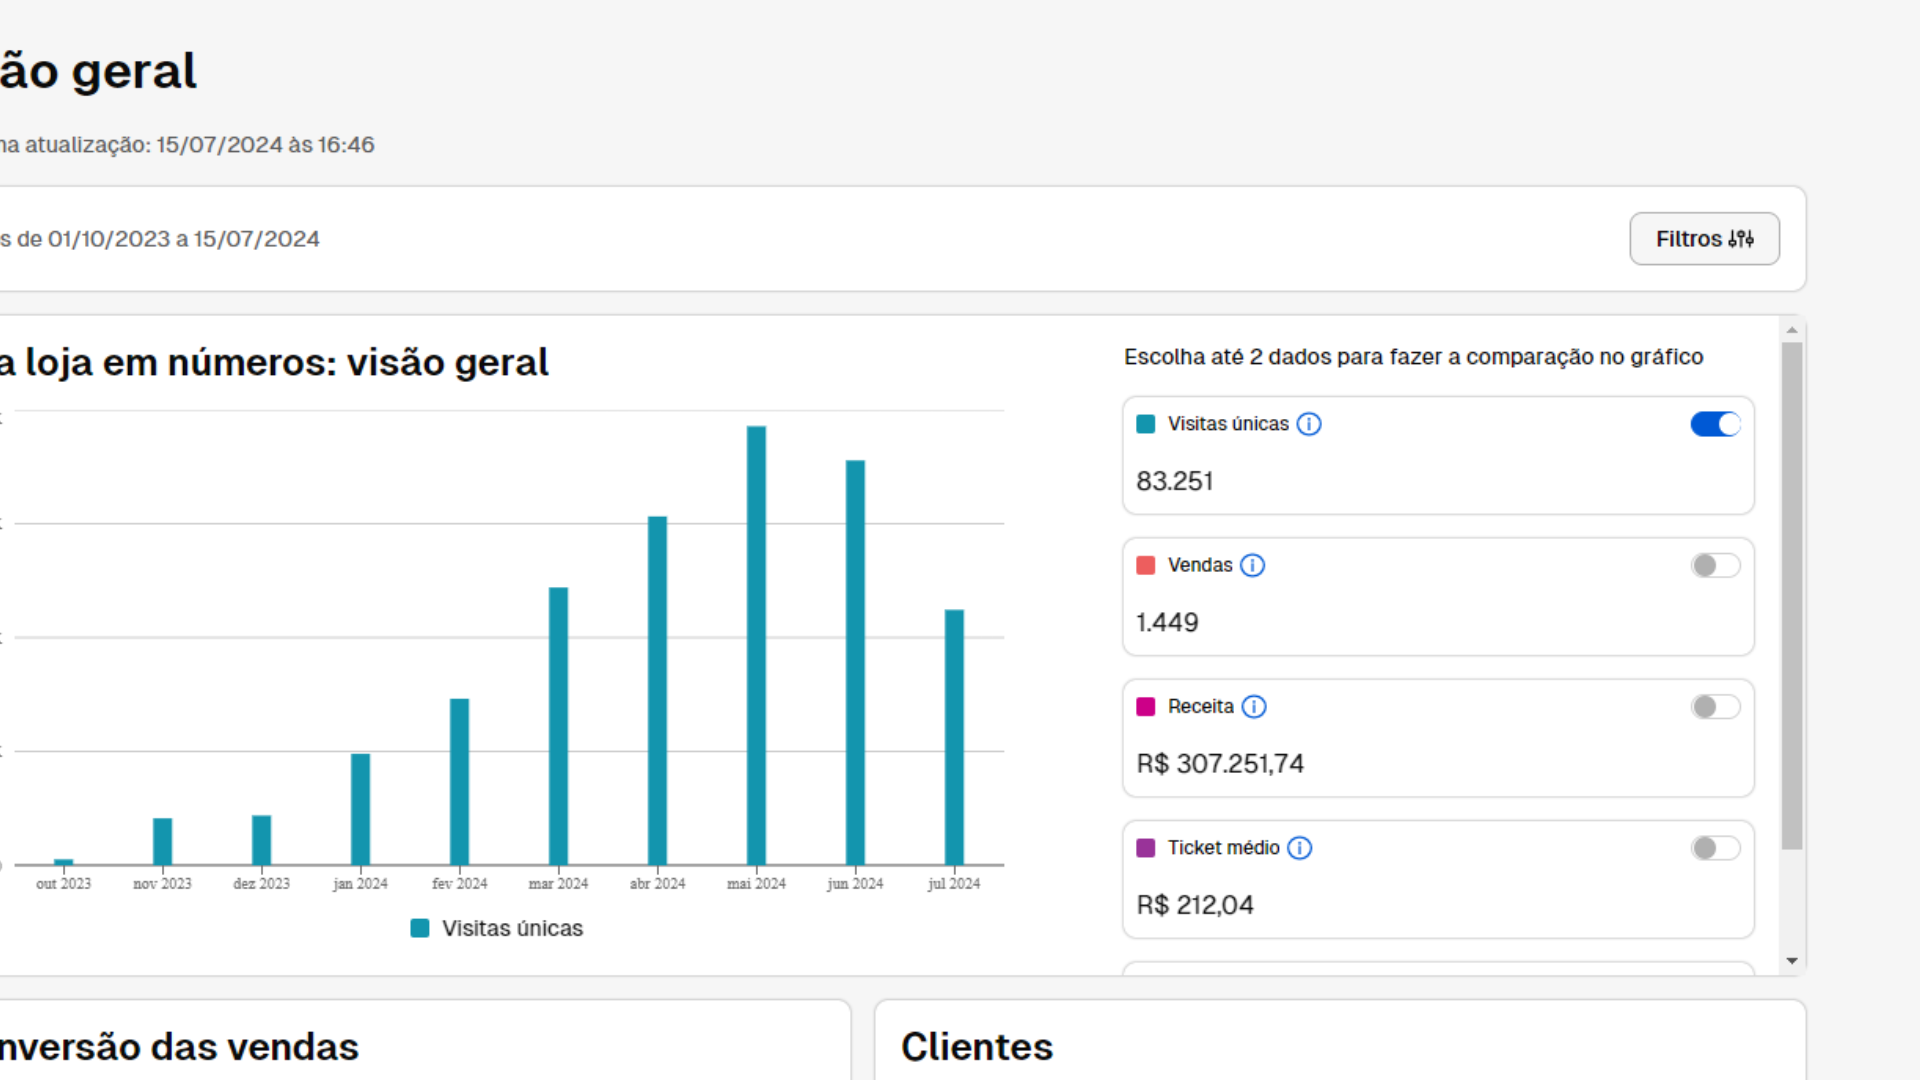
Task: Click the out 2023 axis label
Action: (63, 883)
